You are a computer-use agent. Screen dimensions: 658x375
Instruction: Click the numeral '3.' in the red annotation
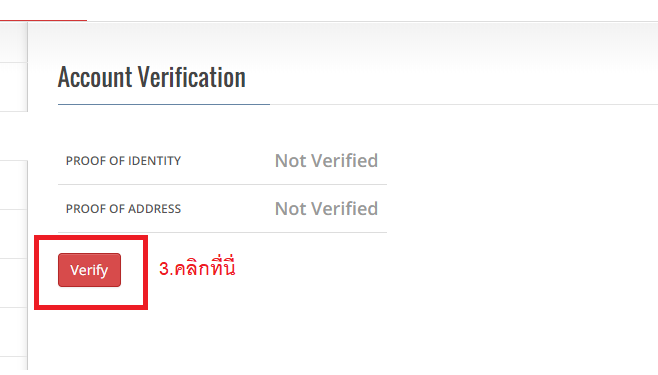(166, 269)
